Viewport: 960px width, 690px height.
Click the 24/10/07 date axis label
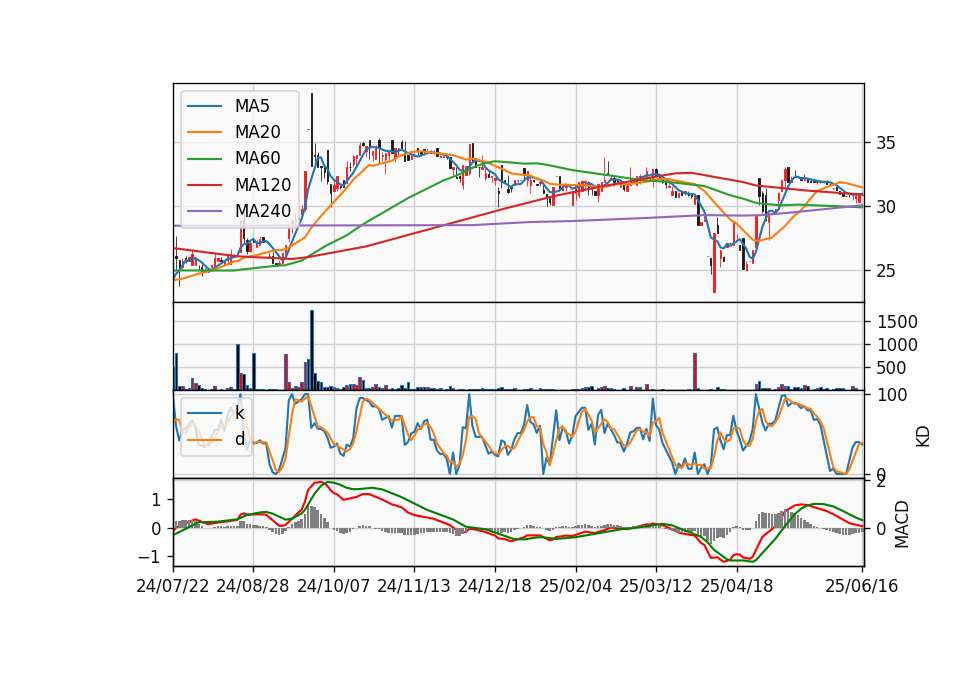334,586
